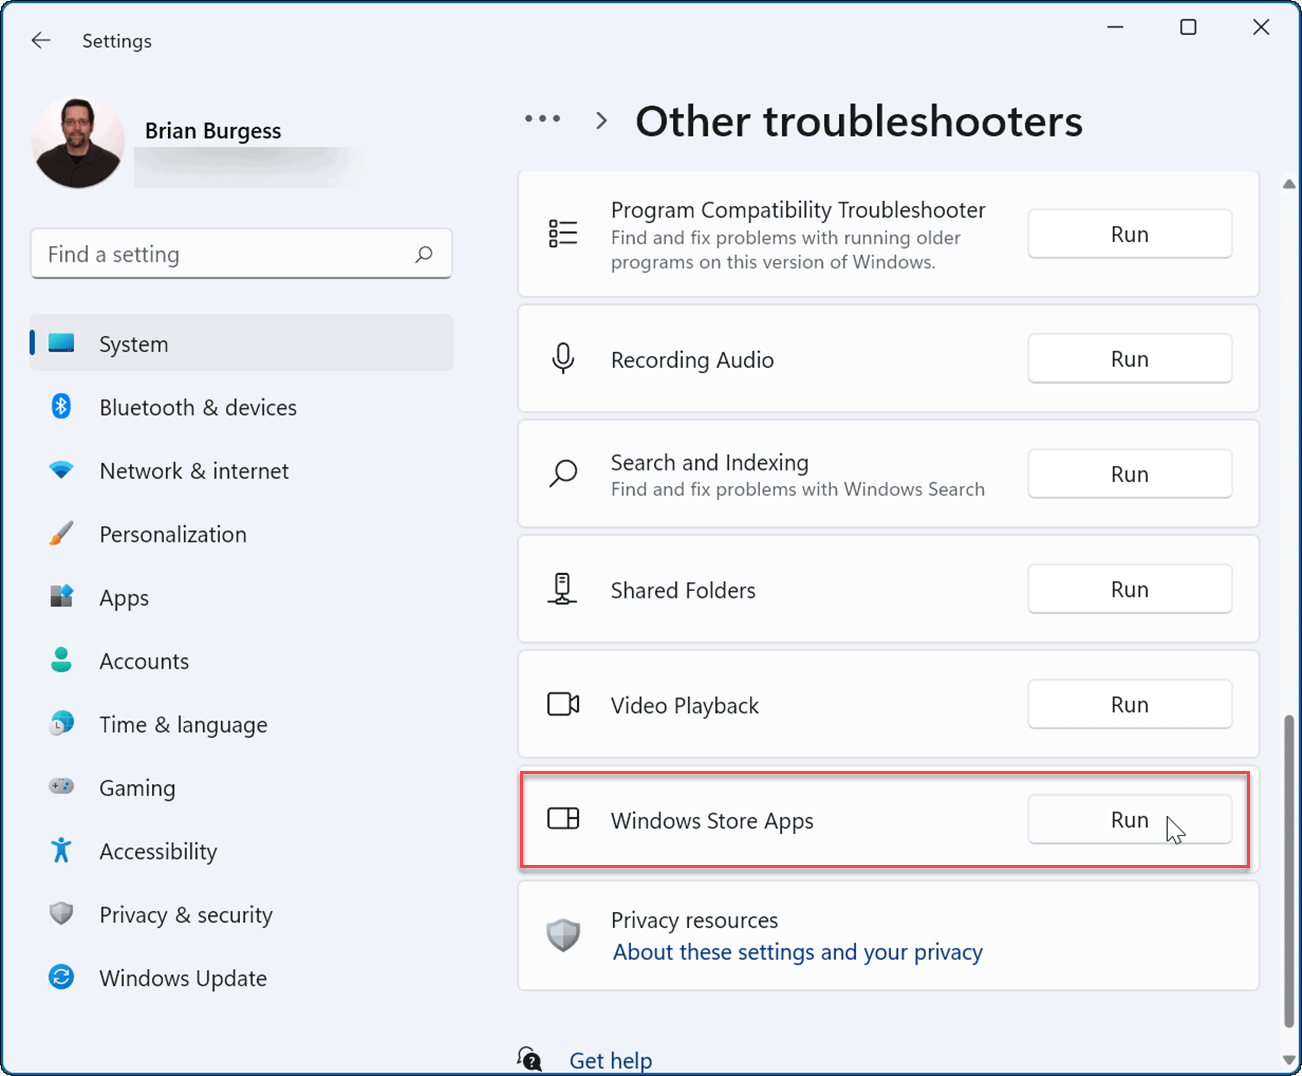Viewport: 1302px width, 1076px height.
Task: Open About these settings and your privacy
Action: click(x=796, y=952)
